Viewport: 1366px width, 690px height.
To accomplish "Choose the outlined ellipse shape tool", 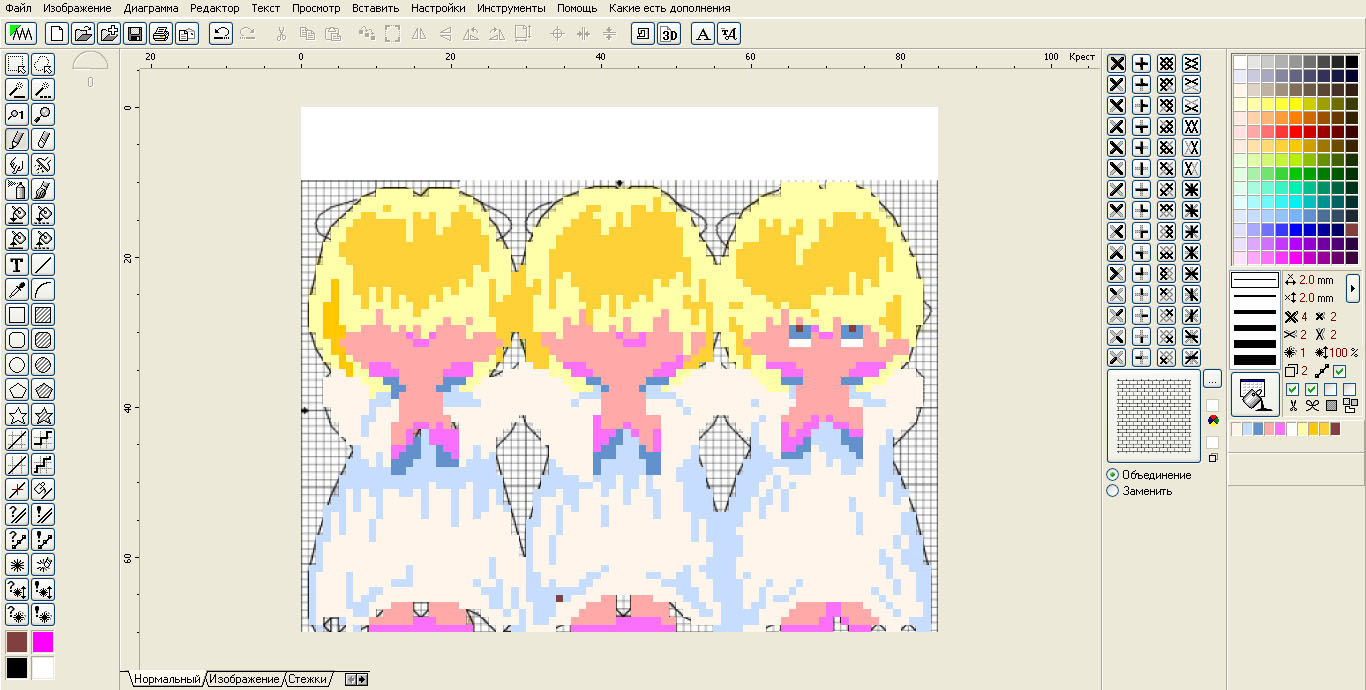I will pos(17,365).
